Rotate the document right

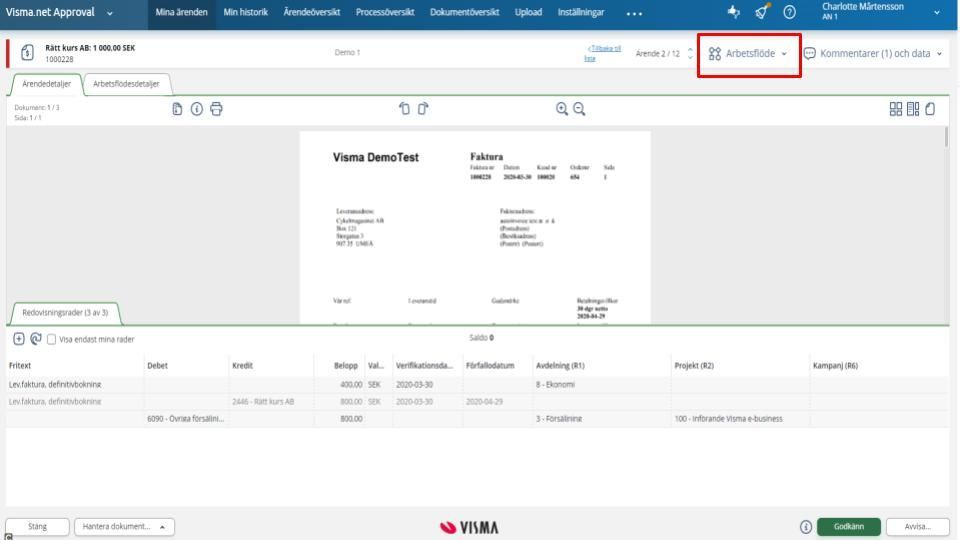423,108
